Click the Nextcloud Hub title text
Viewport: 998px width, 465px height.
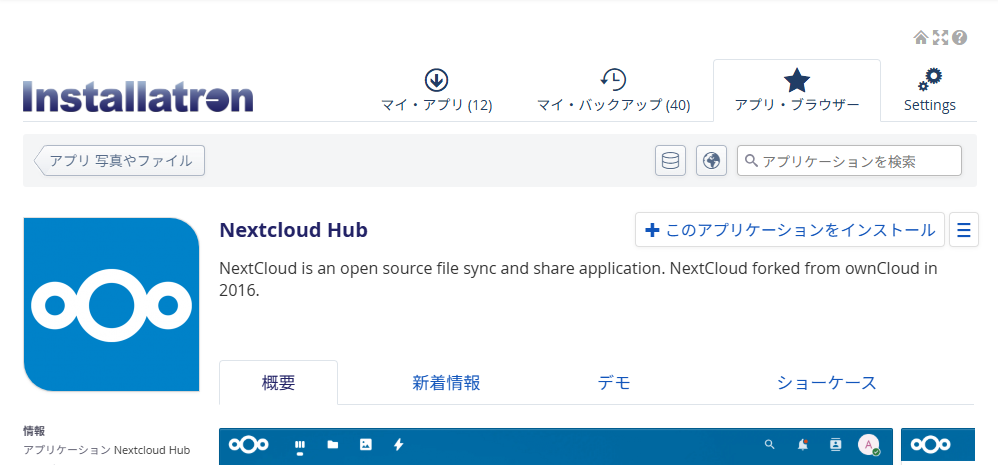[x=293, y=230]
